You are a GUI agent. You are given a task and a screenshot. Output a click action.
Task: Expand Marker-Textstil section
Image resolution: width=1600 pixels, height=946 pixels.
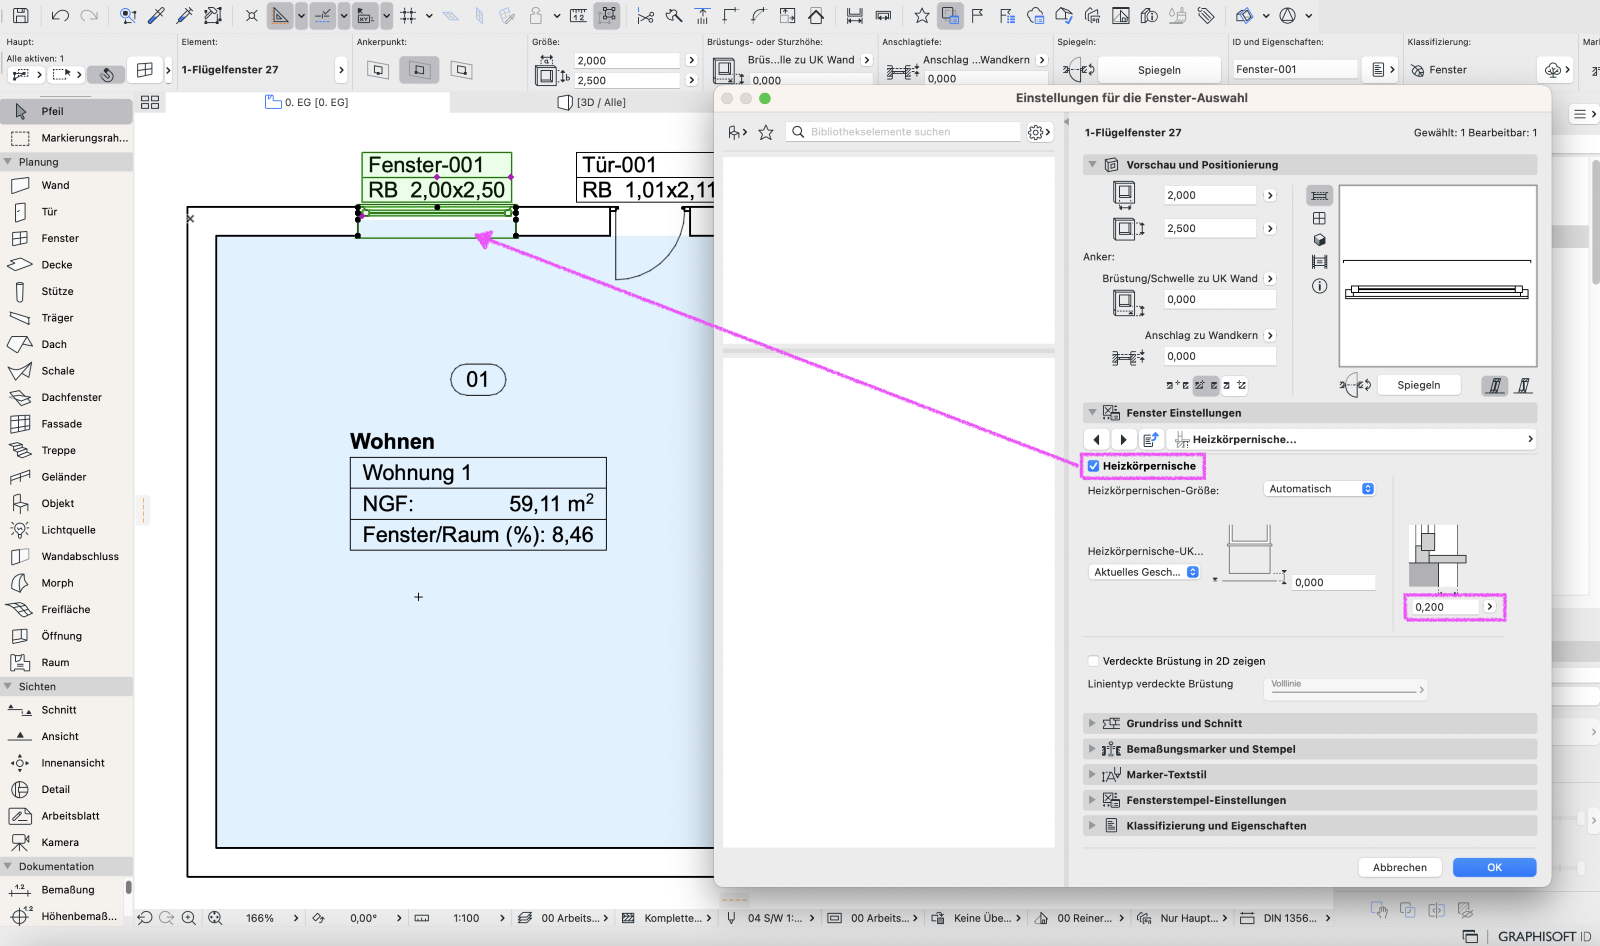click(x=1092, y=775)
